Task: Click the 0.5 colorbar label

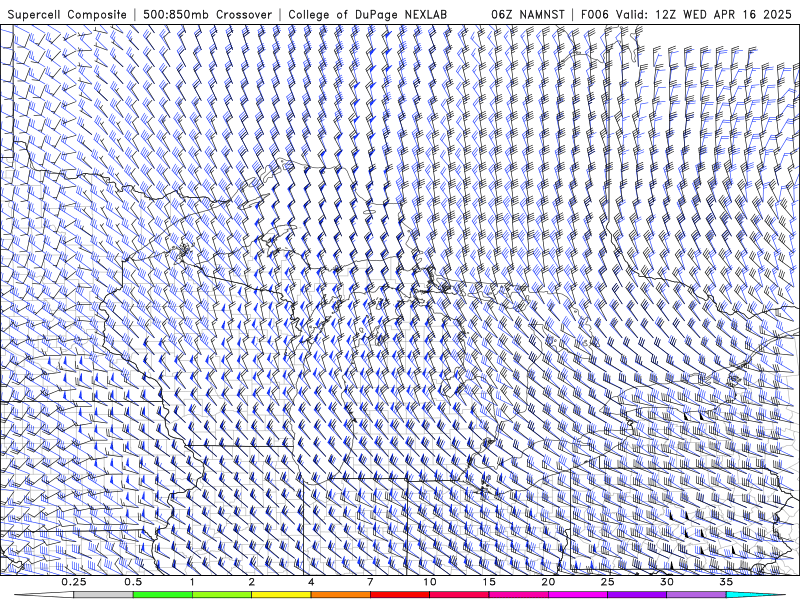Action: pyautogui.click(x=133, y=582)
